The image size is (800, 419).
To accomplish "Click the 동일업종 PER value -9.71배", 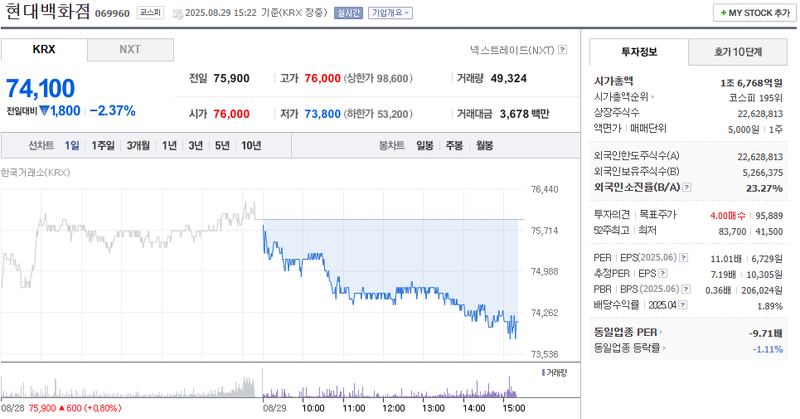I will (x=766, y=333).
